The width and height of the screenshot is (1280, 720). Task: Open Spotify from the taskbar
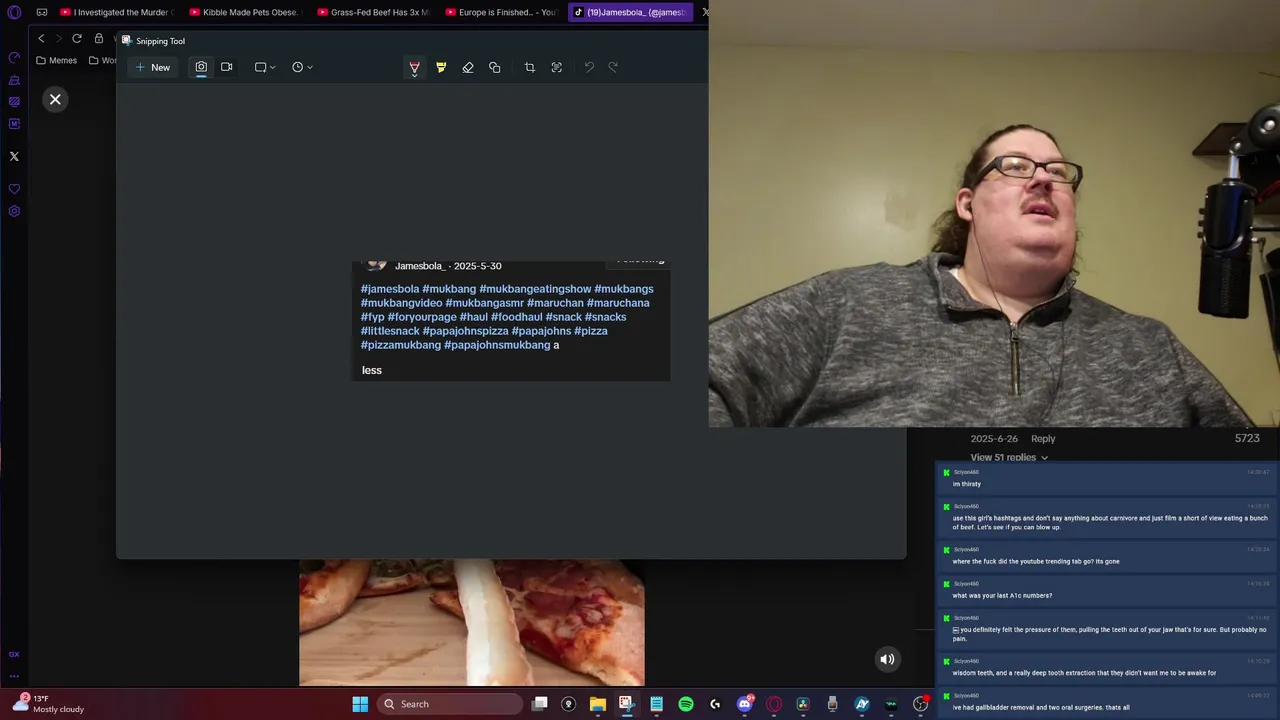686,704
